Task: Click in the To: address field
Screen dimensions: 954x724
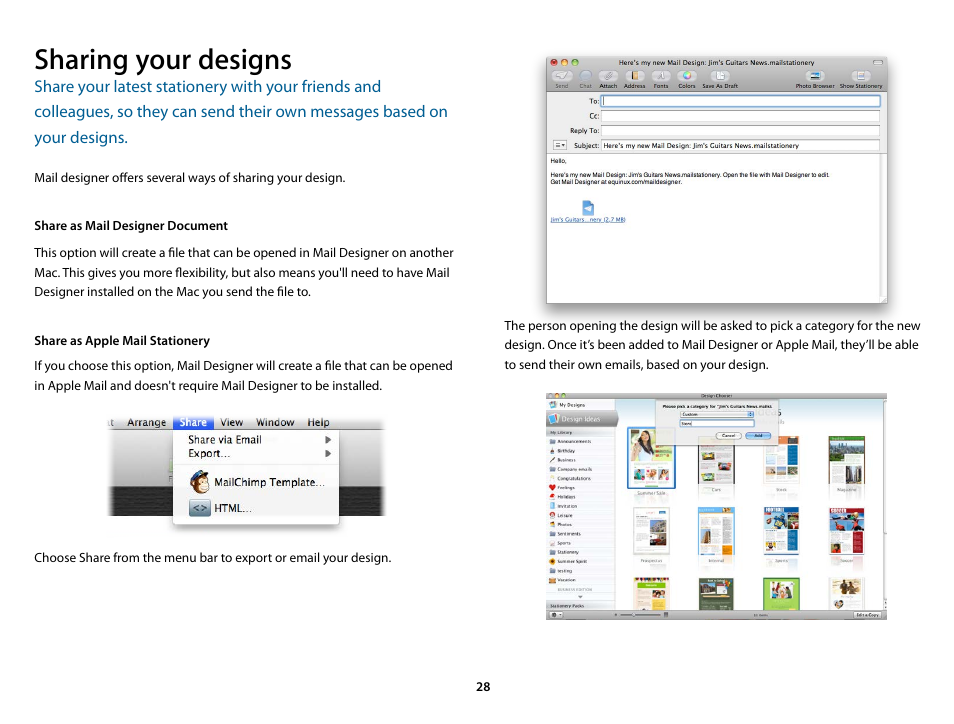Action: [740, 101]
